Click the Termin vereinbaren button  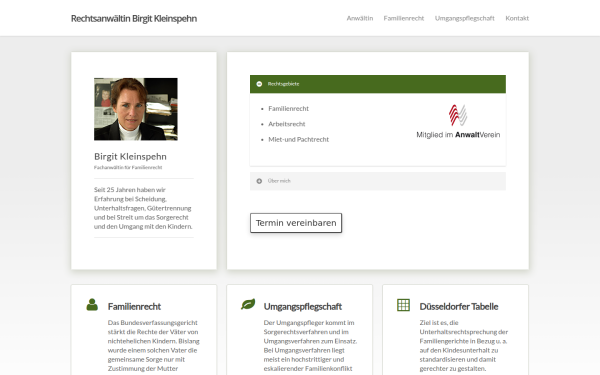pos(296,223)
